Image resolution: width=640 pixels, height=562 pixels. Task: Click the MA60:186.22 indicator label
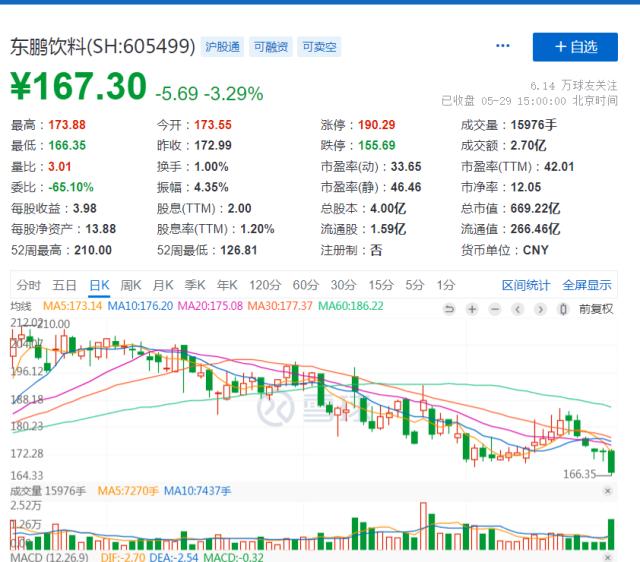[351, 306]
